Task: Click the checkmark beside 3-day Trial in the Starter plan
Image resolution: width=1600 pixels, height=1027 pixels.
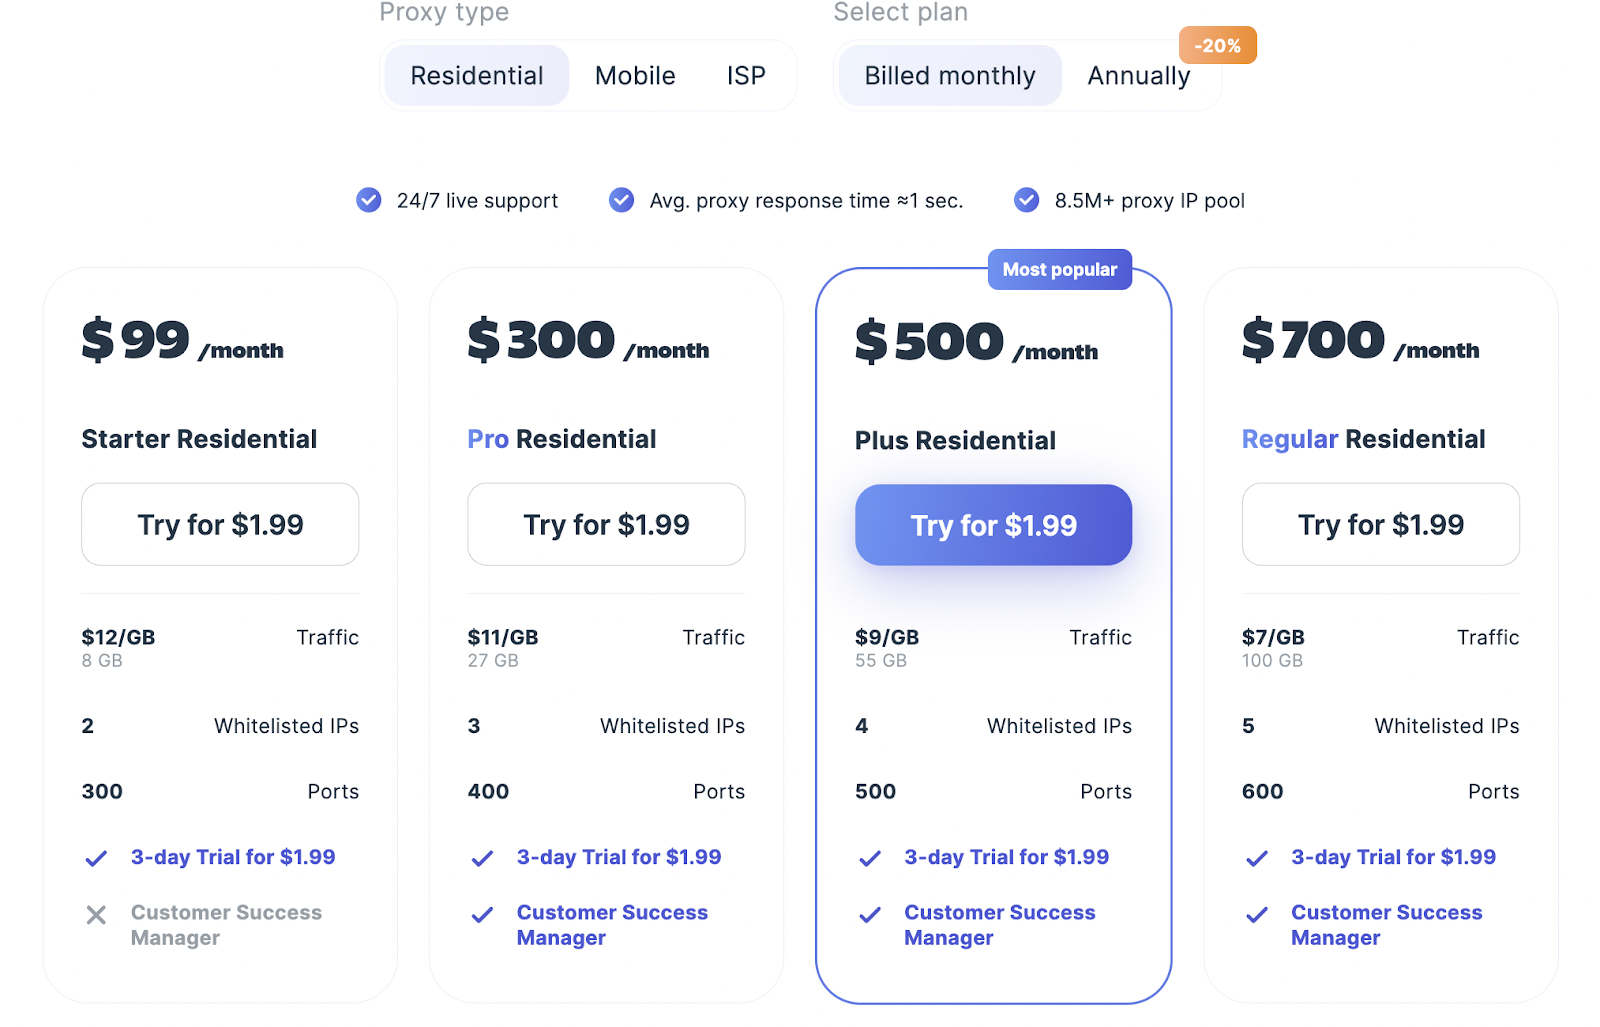Action: tap(96, 858)
